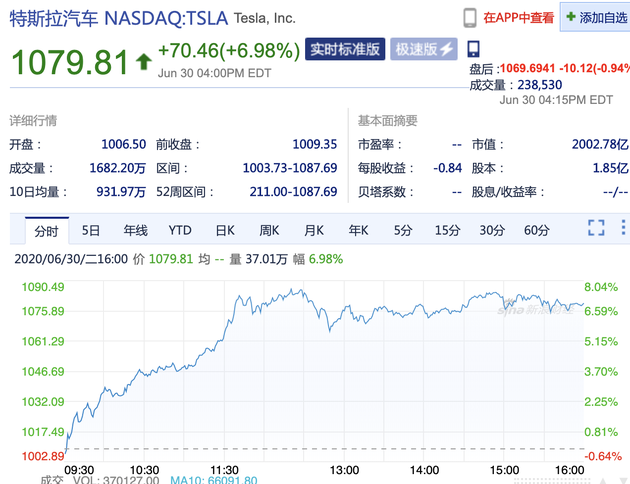Click the mobile device icon above 盘后

pyautogui.click(x=473, y=49)
